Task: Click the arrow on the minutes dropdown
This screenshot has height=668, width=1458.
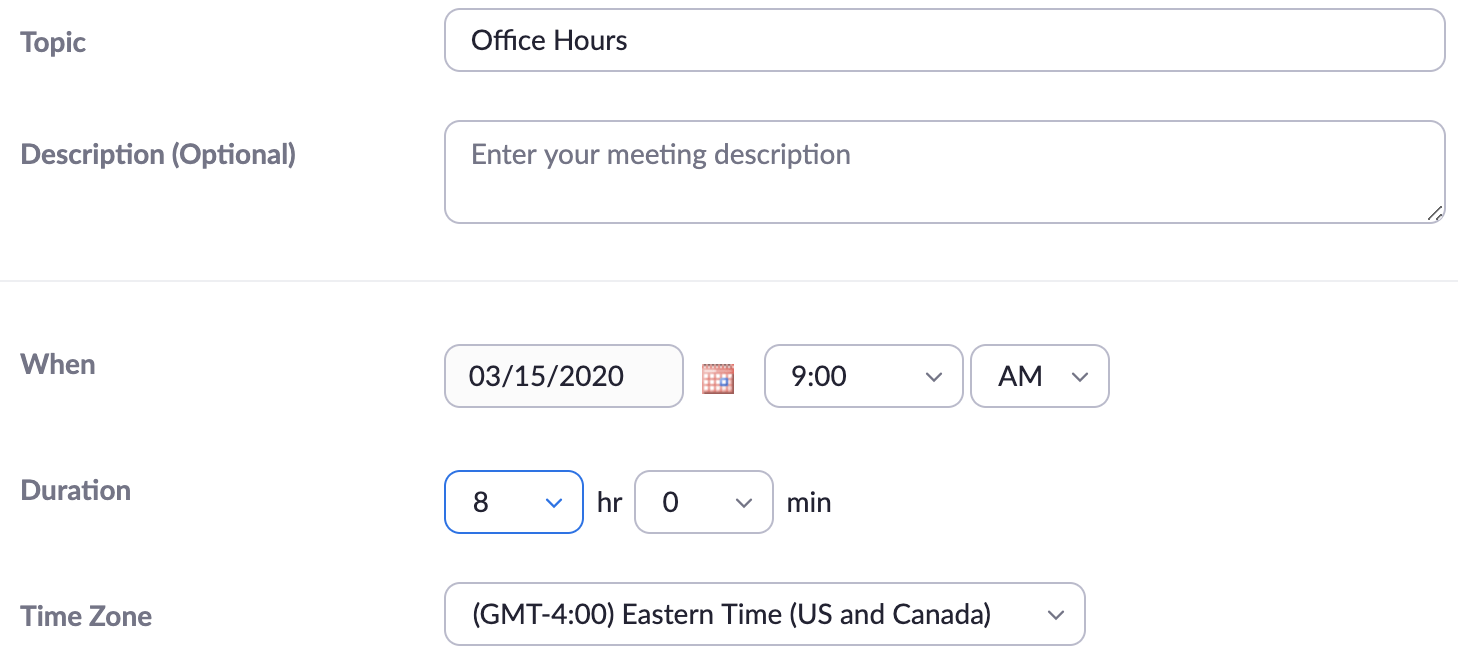Action: point(743,503)
